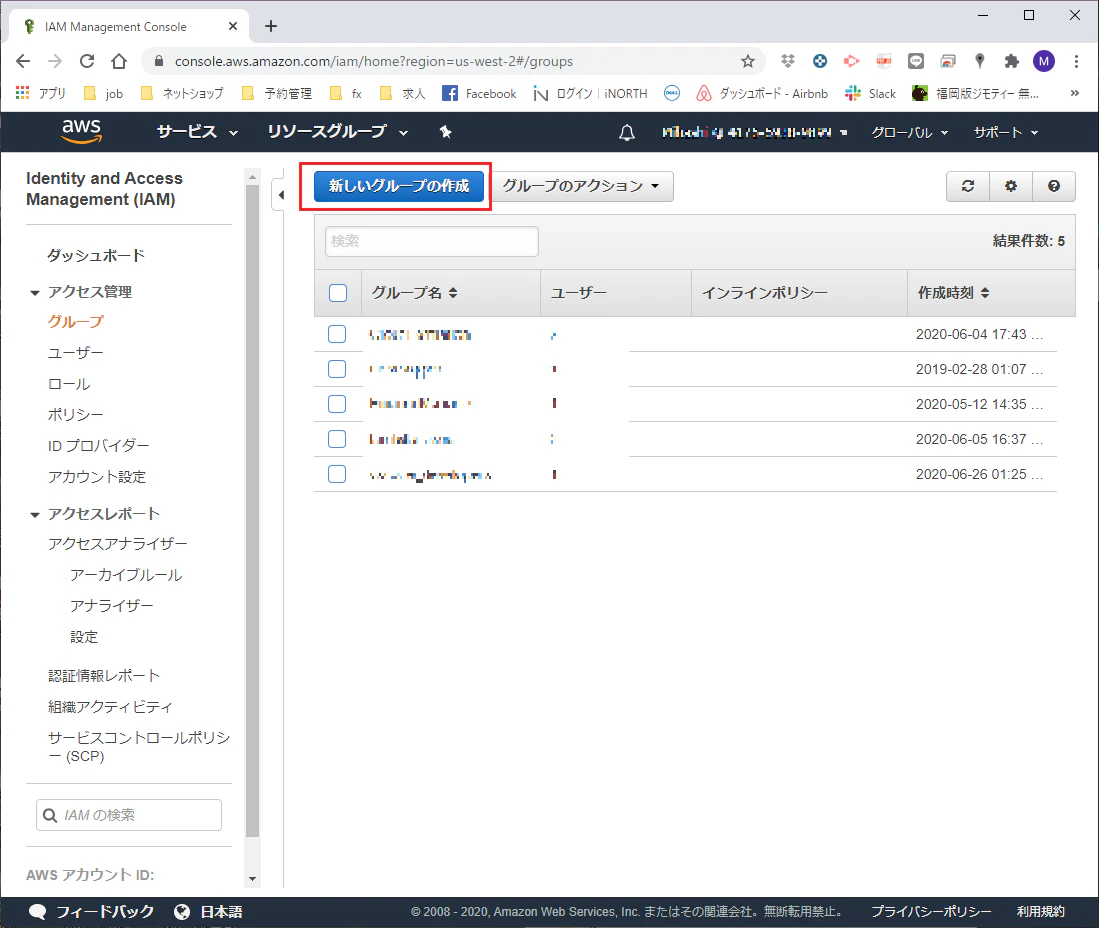Check the group created 2020-06-04
Screen dimensions: 1099x928
click(337, 334)
